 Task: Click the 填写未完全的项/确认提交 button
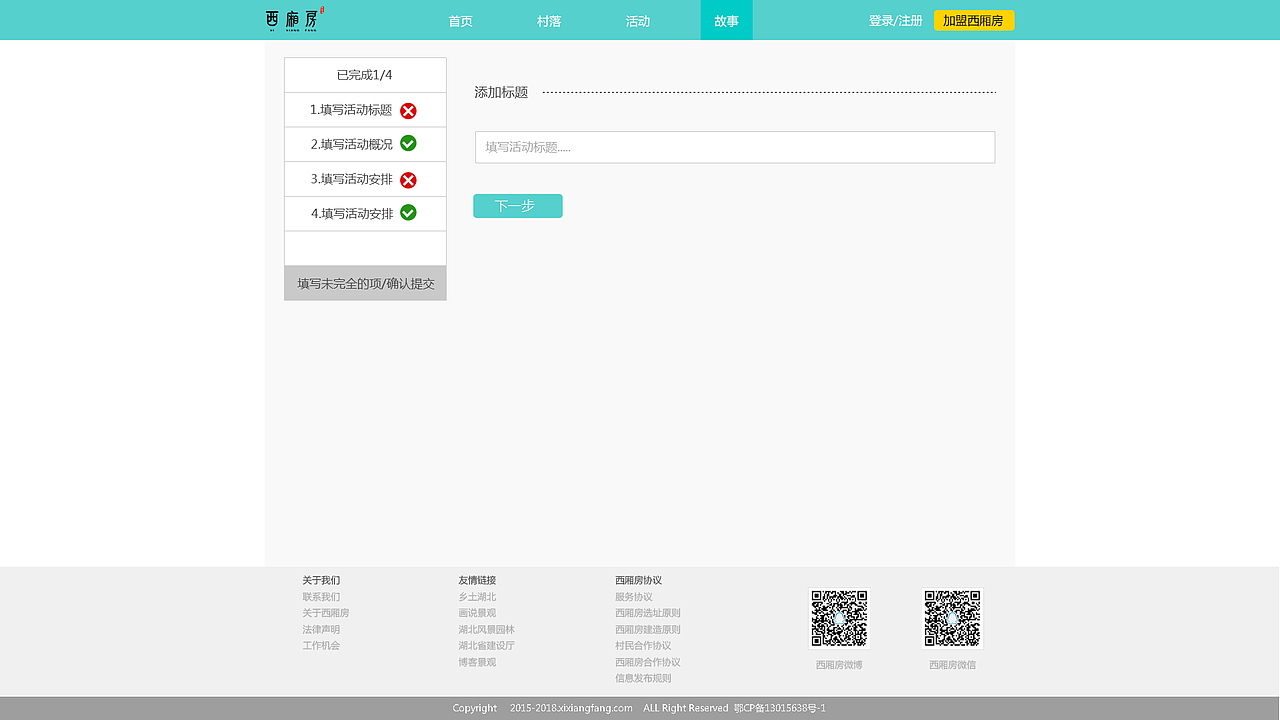click(365, 283)
